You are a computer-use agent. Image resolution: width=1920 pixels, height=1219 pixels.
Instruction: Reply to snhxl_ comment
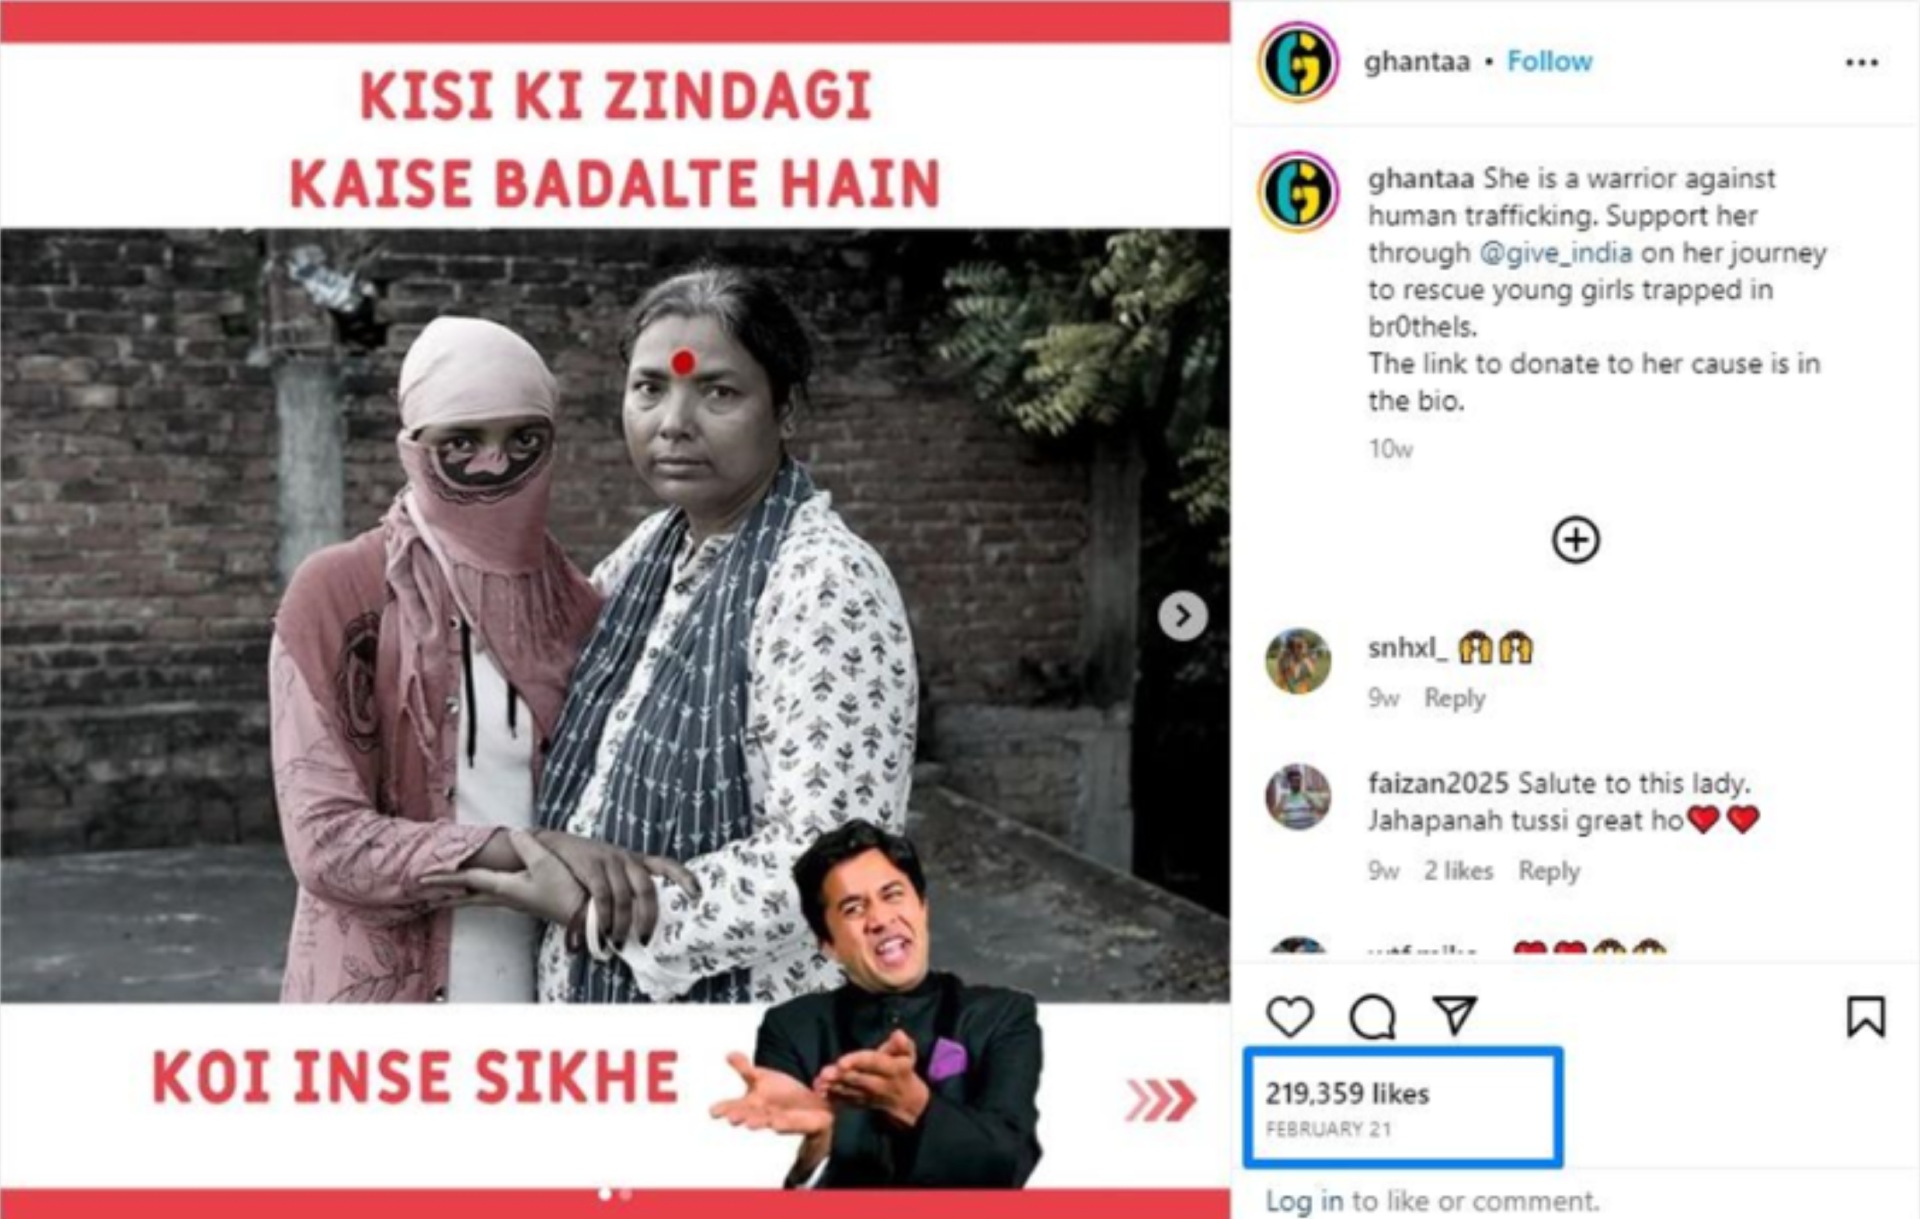coord(1454,698)
